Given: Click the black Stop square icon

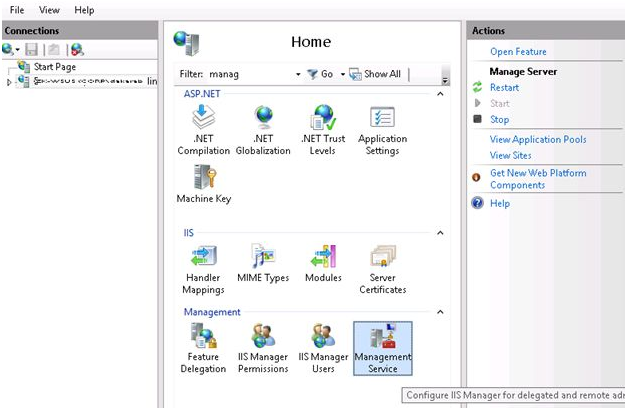Looking at the screenshot, I should [477, 119].
